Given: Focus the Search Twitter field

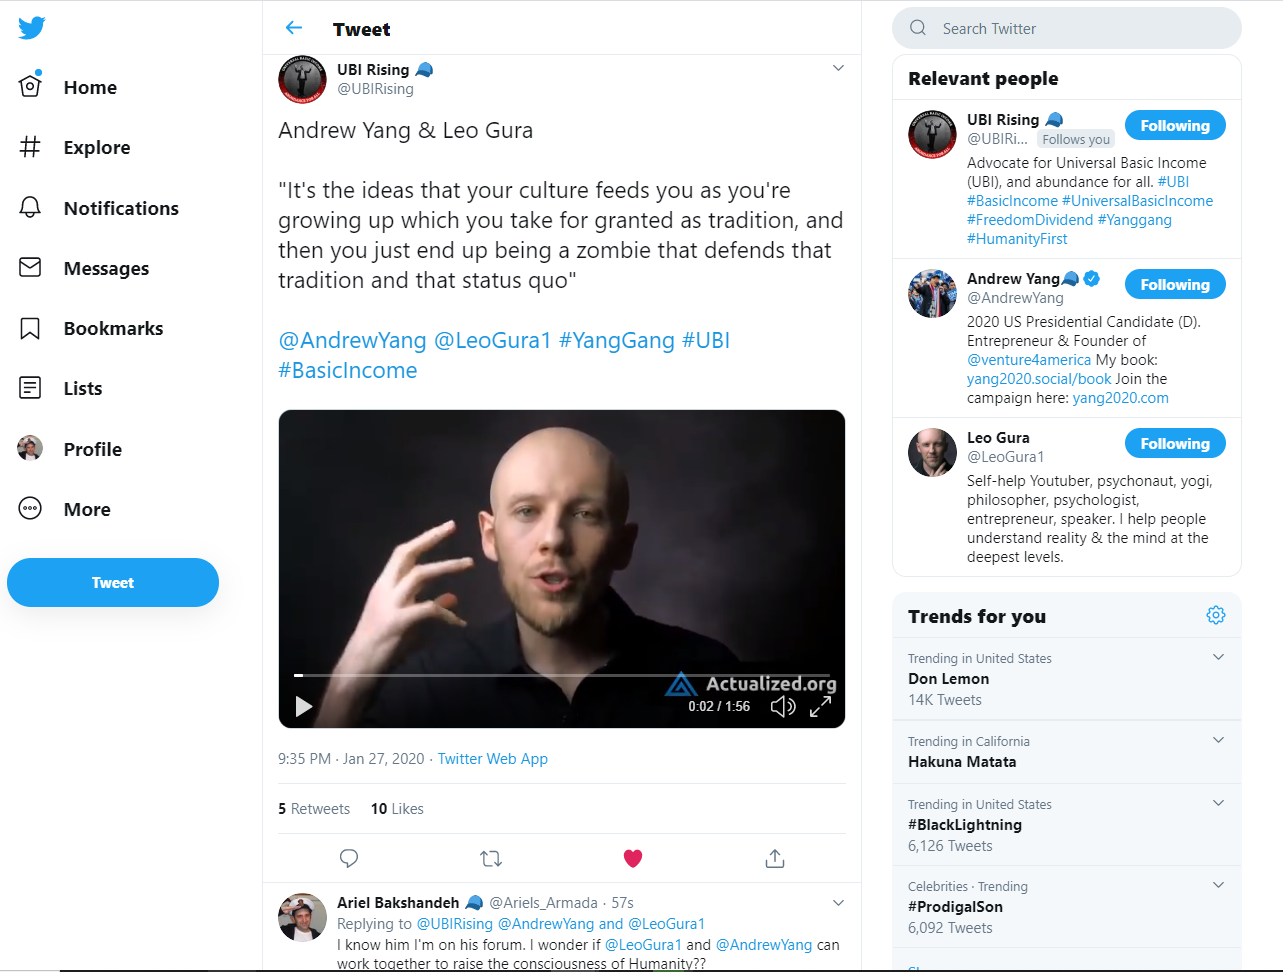Looking at the screenshot, I should [x=1080, y=29].
